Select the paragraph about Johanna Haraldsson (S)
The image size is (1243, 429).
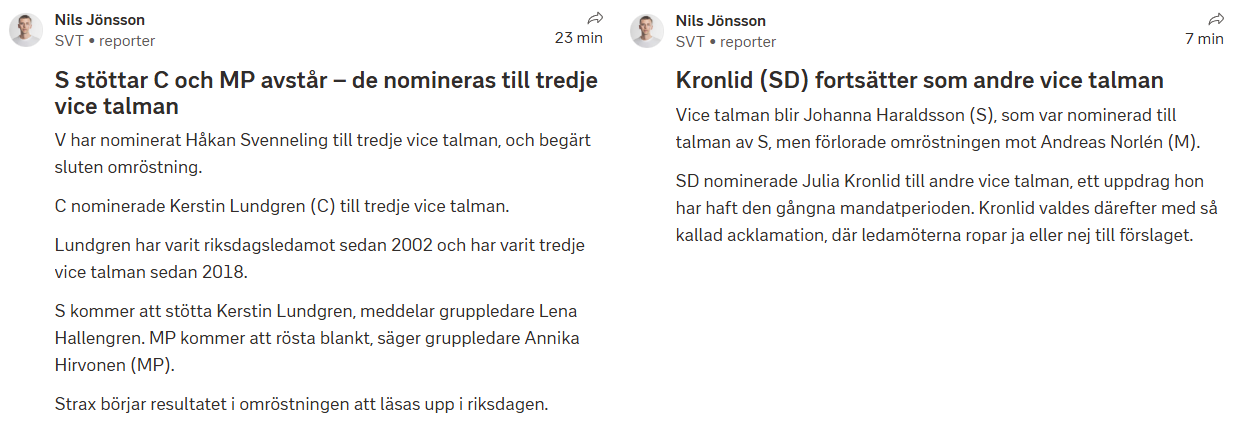pos(937,128)
